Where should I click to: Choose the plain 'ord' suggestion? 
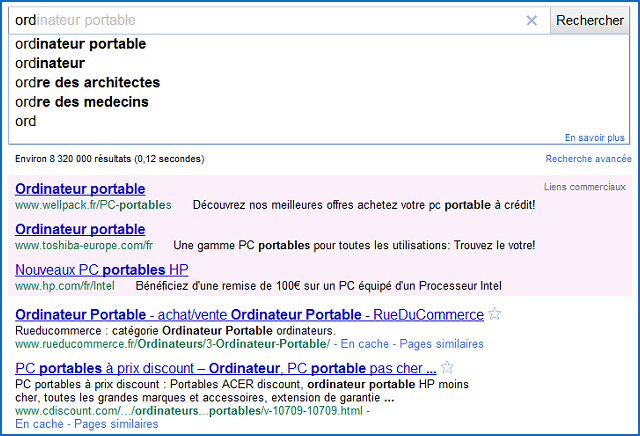coord(26,121)
